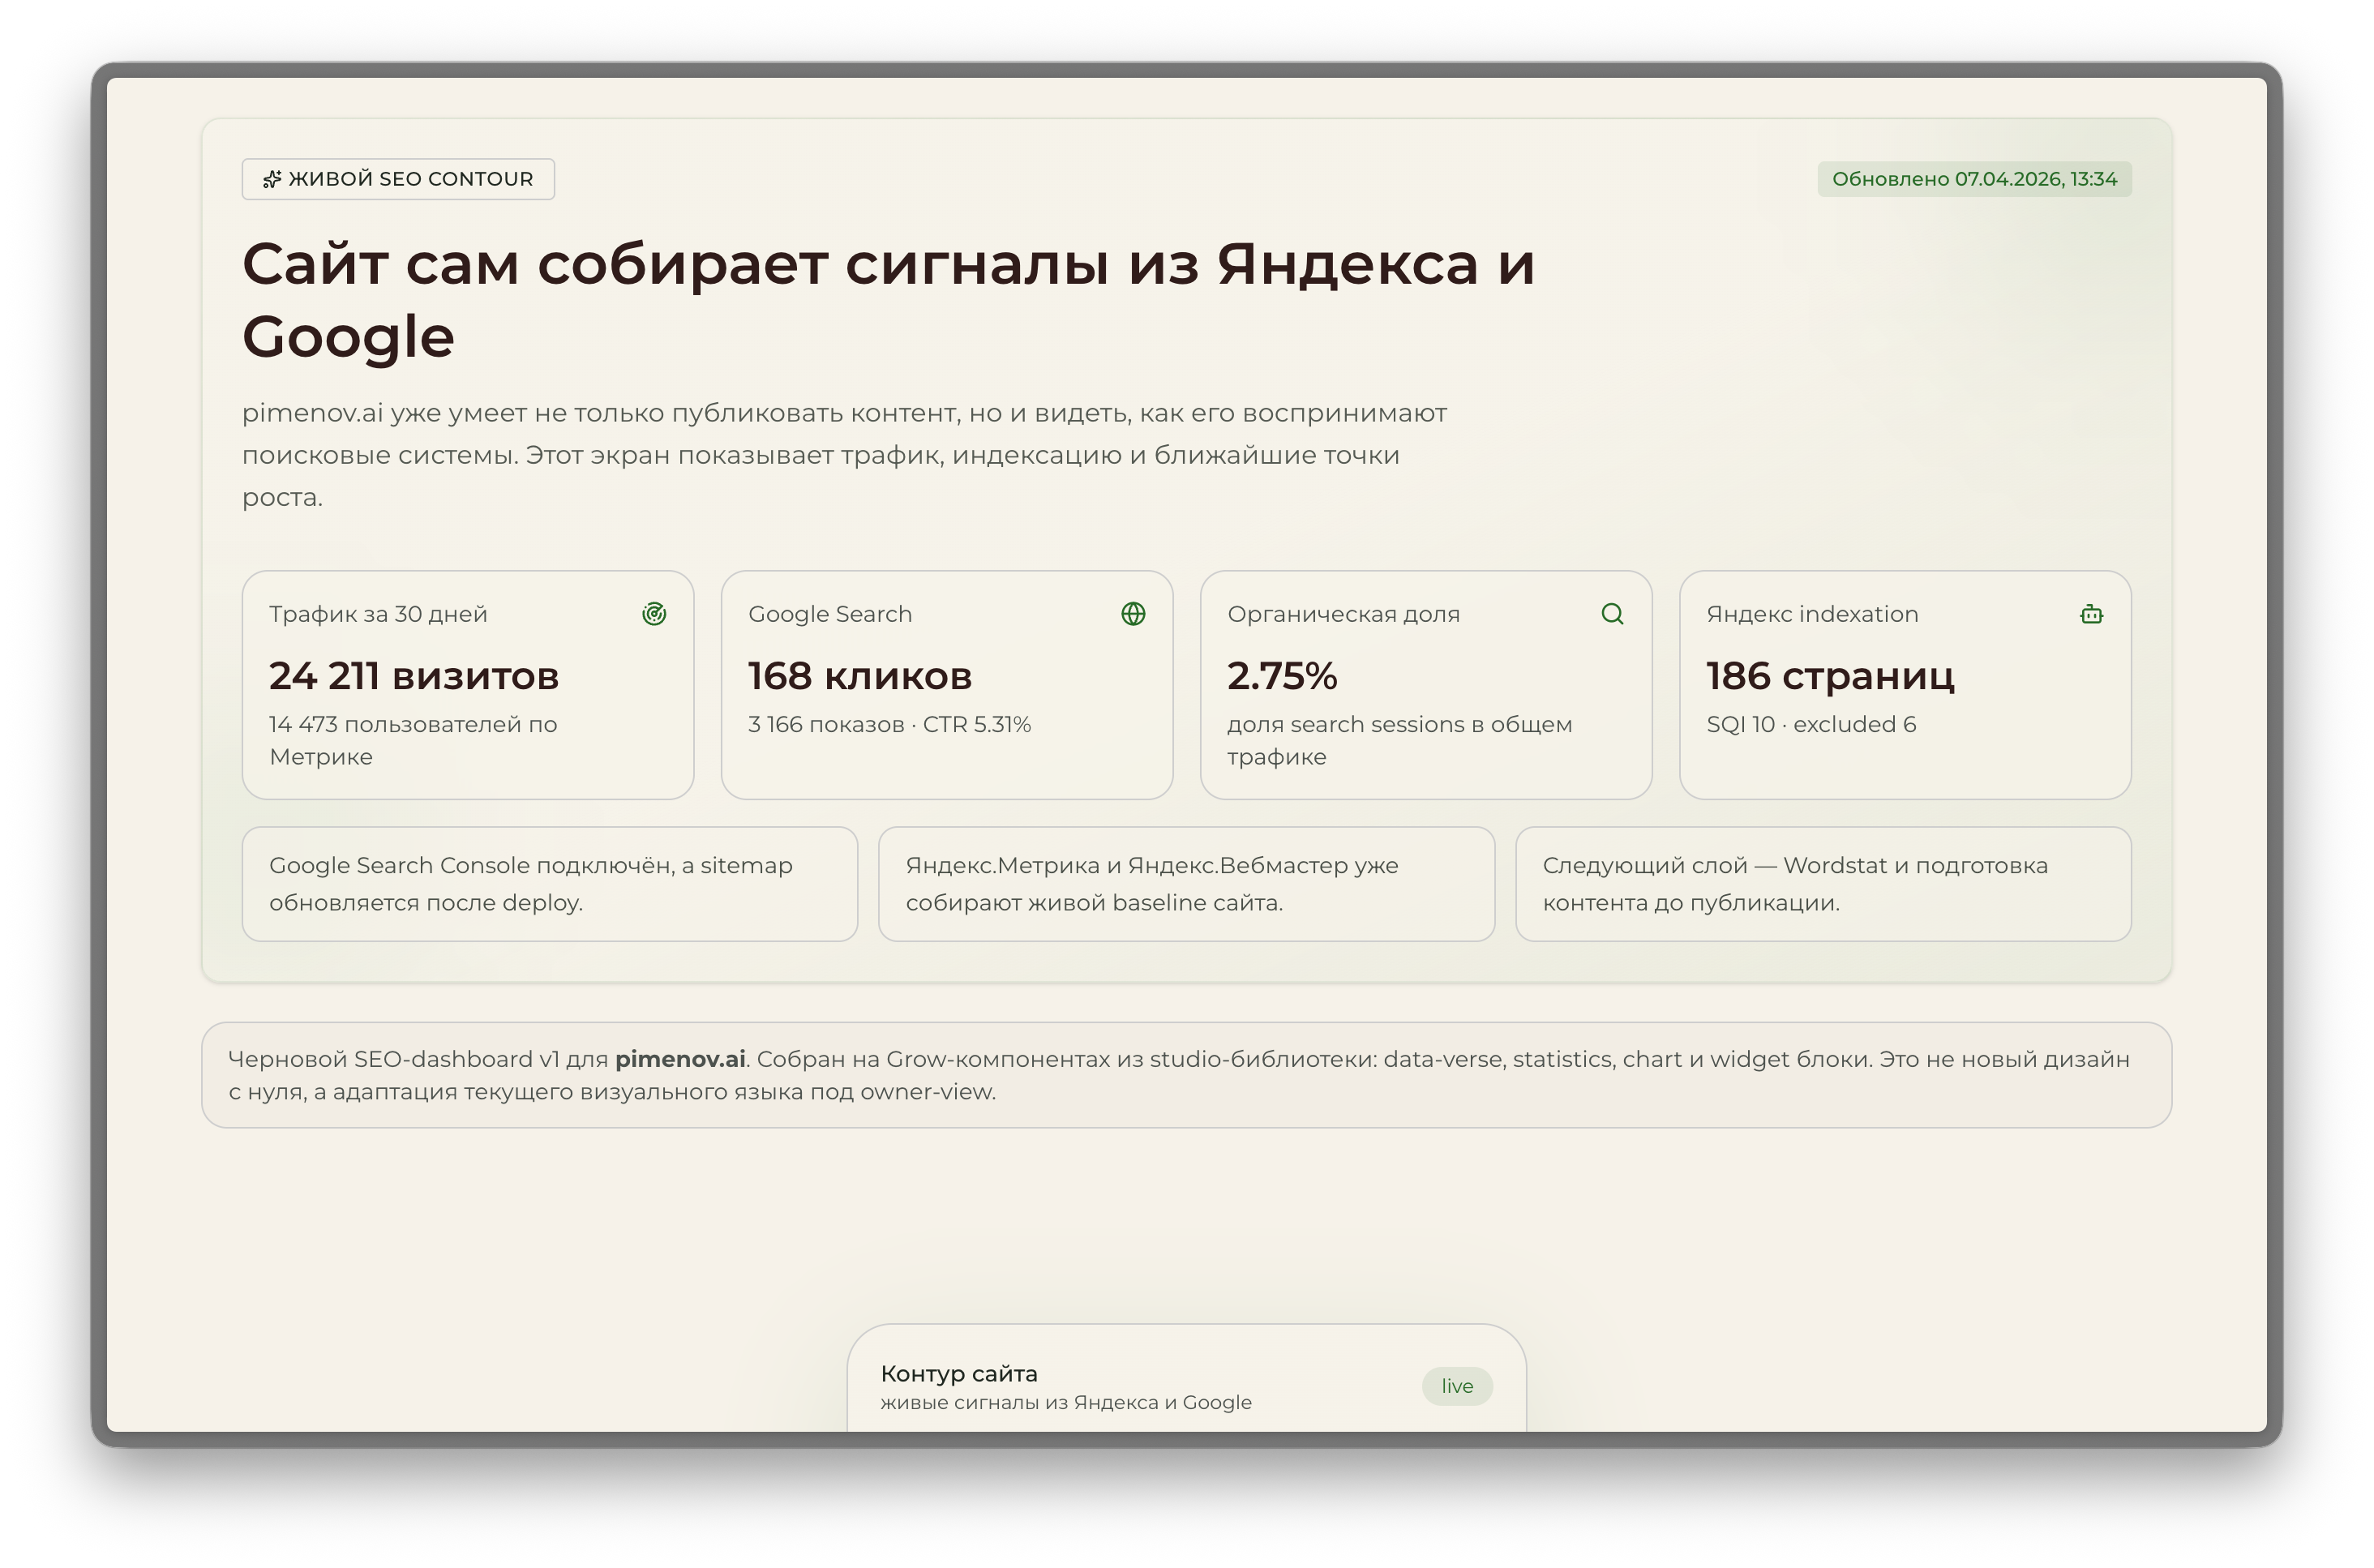2374x1568 pixels.
Task: Click the globe icon on the Google Search card
Action: tap(1134, 614)
